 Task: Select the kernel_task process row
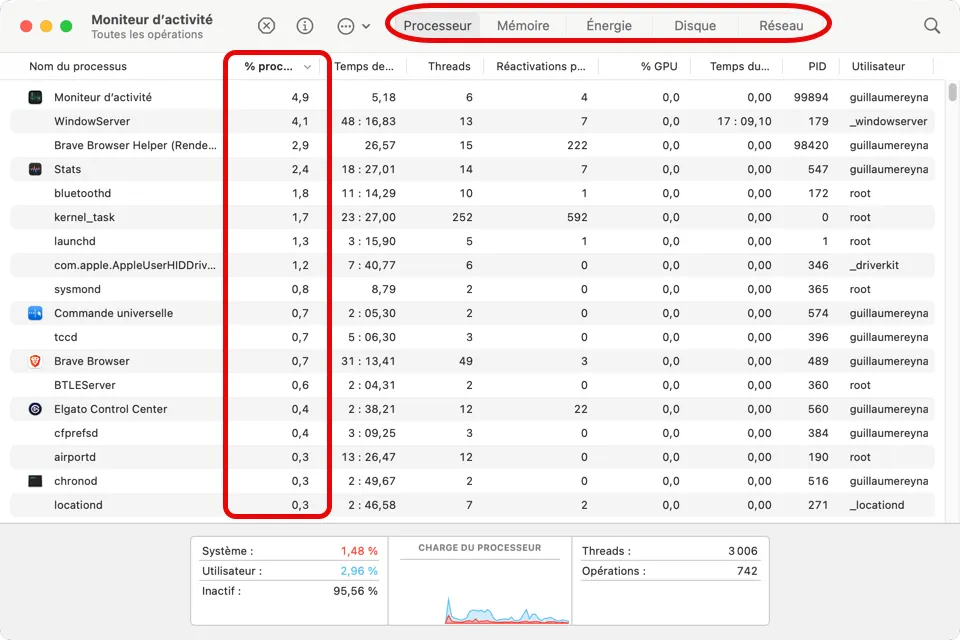click(x=472, y=217)
